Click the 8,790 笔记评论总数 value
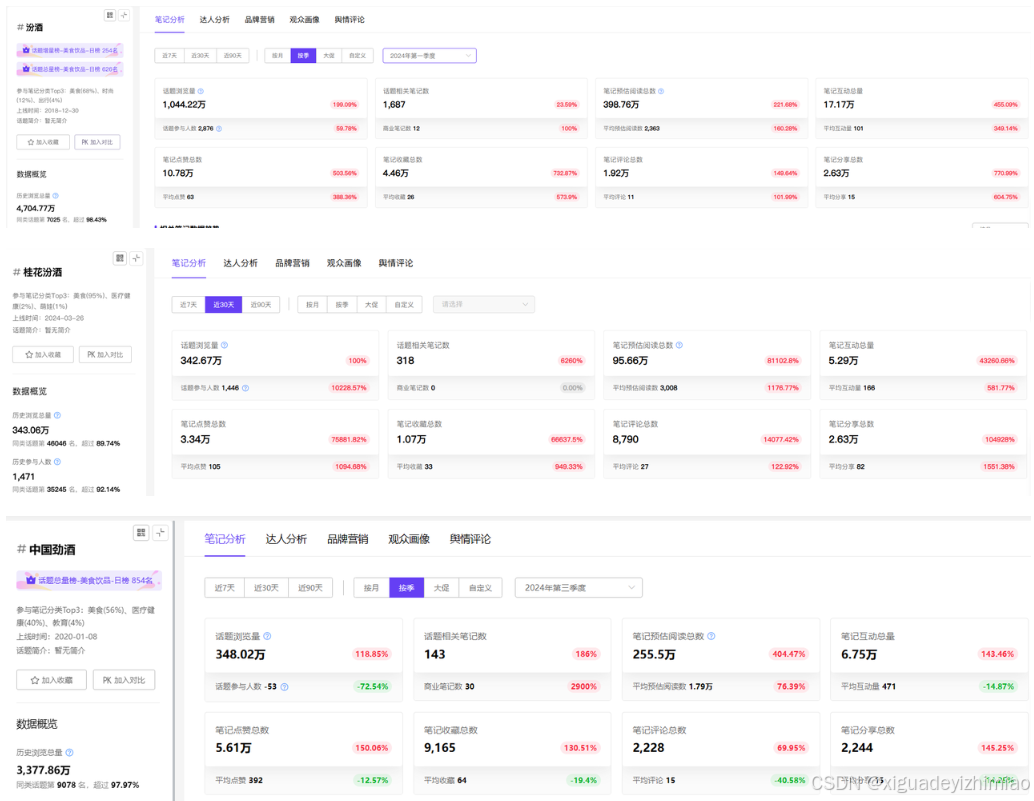 point(625,439)
